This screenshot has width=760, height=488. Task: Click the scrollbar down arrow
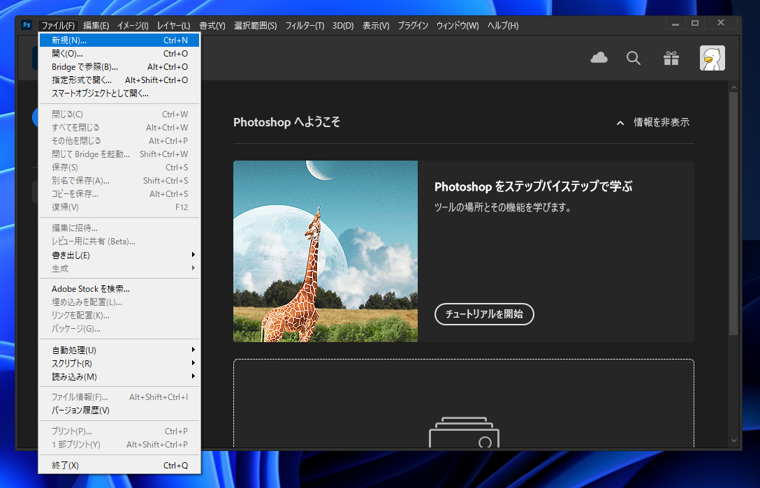coord(733,441)
